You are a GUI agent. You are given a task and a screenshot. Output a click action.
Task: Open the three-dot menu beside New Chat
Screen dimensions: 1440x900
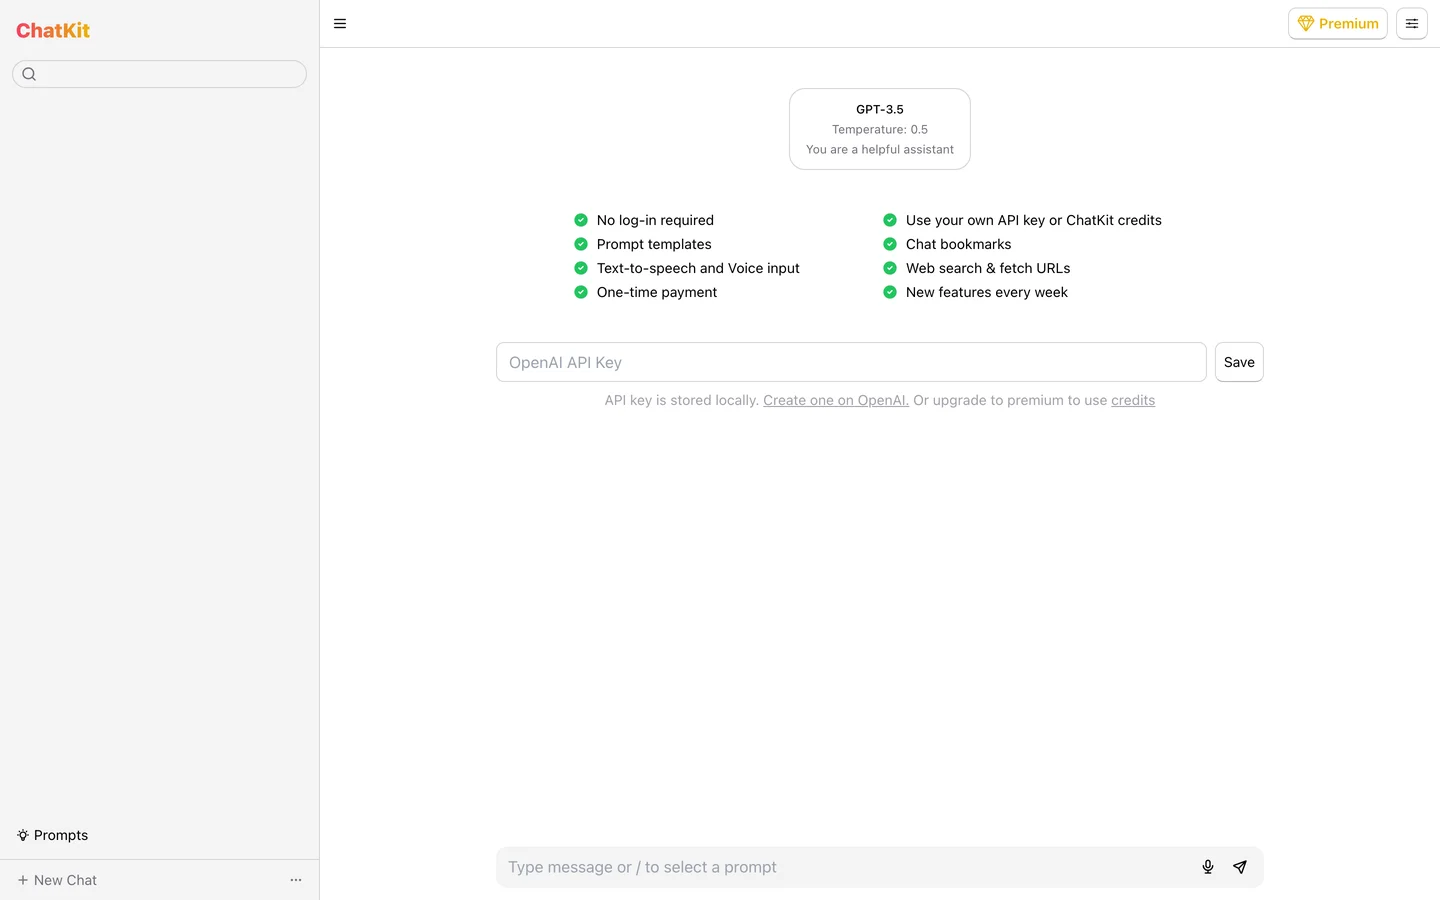[x=296, y=880]
